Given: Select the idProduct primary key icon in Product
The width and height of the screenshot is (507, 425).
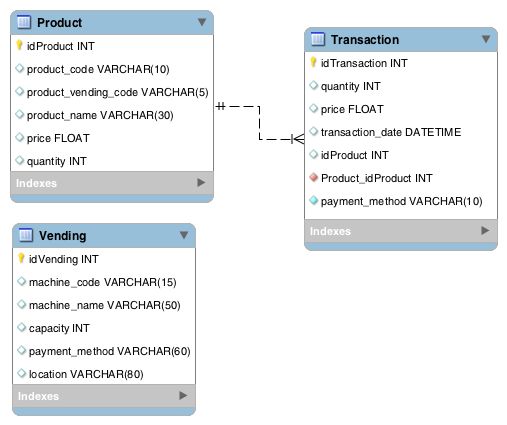Looking at the screenshot, I should (19, 45).
